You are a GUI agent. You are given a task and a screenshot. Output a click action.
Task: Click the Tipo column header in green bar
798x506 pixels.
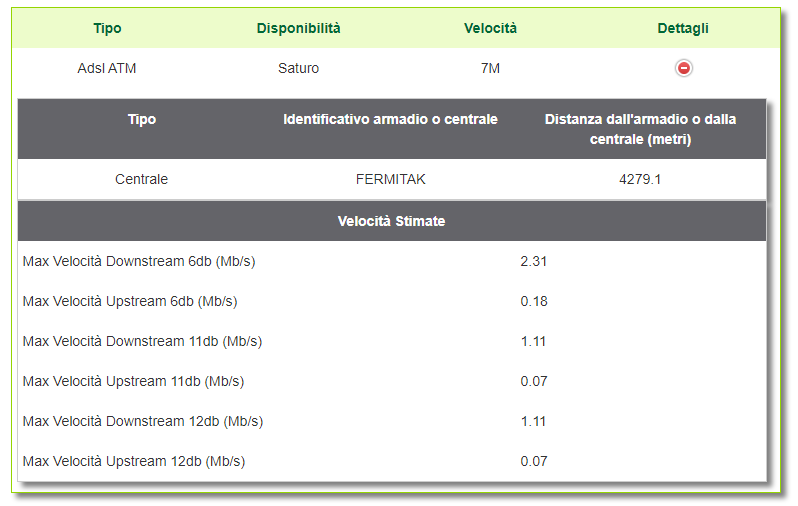pos(107,28)
